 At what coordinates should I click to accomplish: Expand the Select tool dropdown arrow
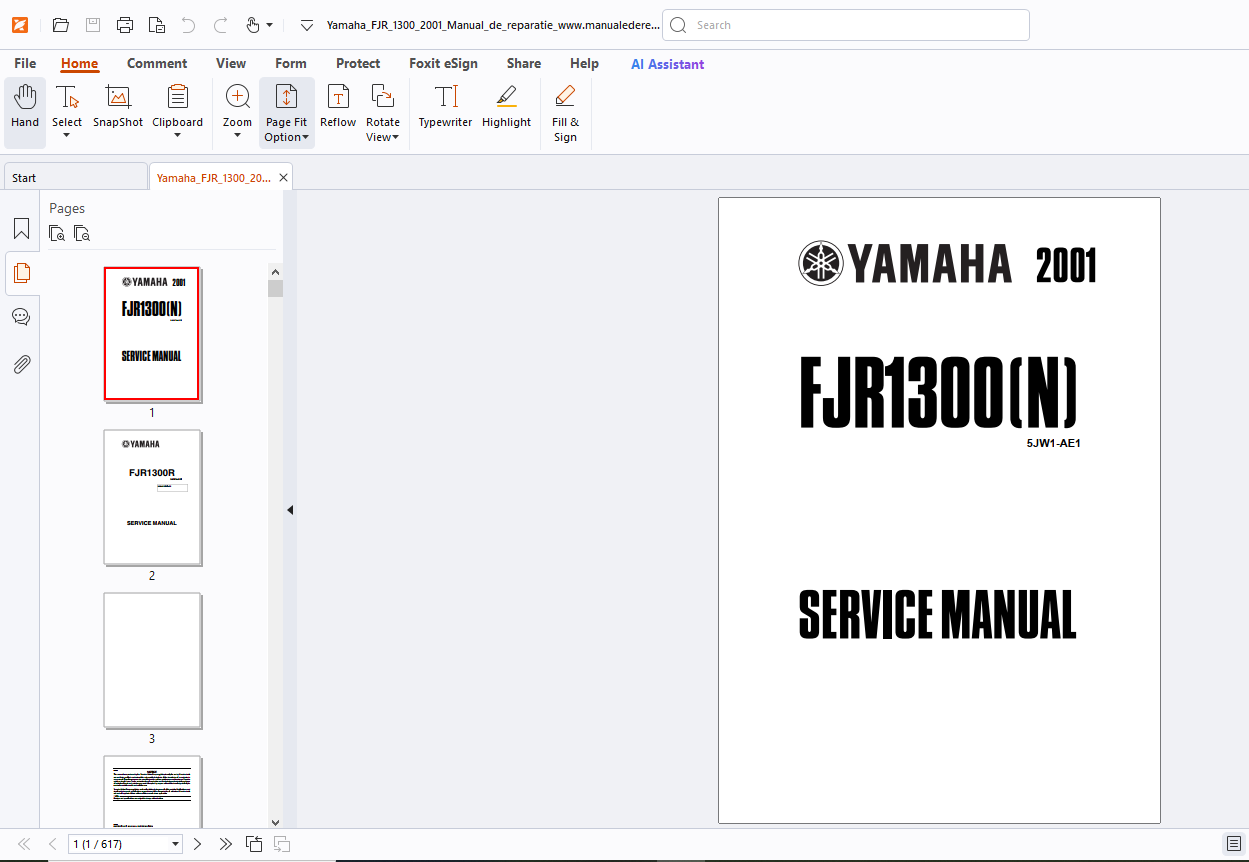click(67, 135)
